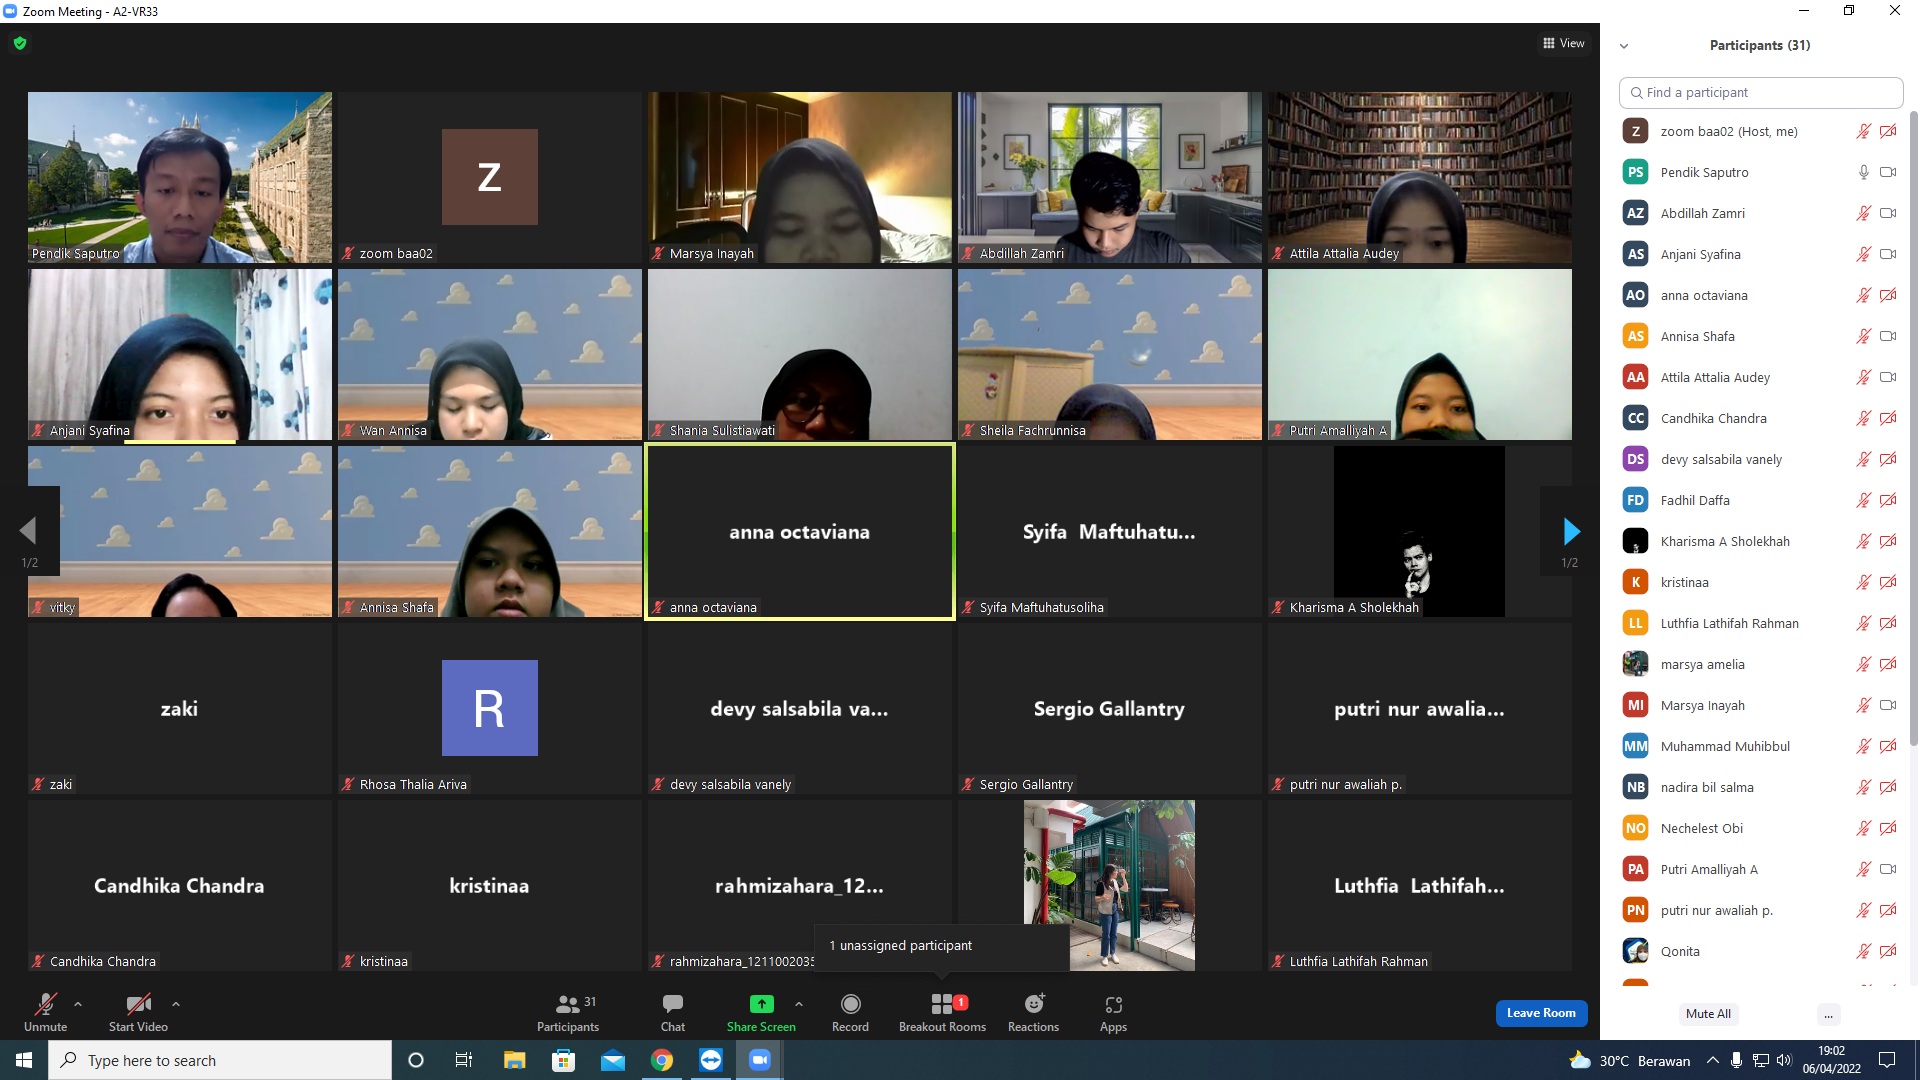Image resolution: width=1920 pixels, height=1080 pixels.
Task: Click the Leave Room button
Action: [1541, 1013]
